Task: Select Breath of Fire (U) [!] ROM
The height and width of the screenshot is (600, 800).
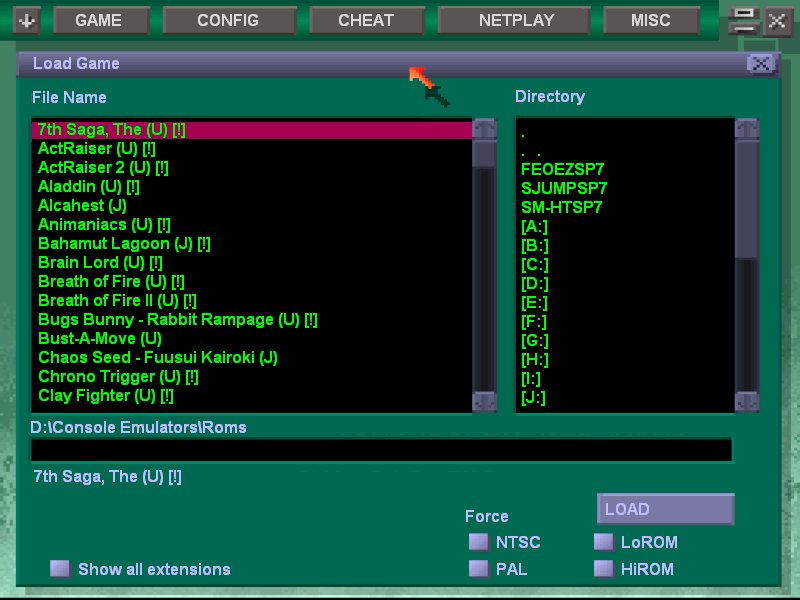Action: pyautogui.click(x=252, y=282)
